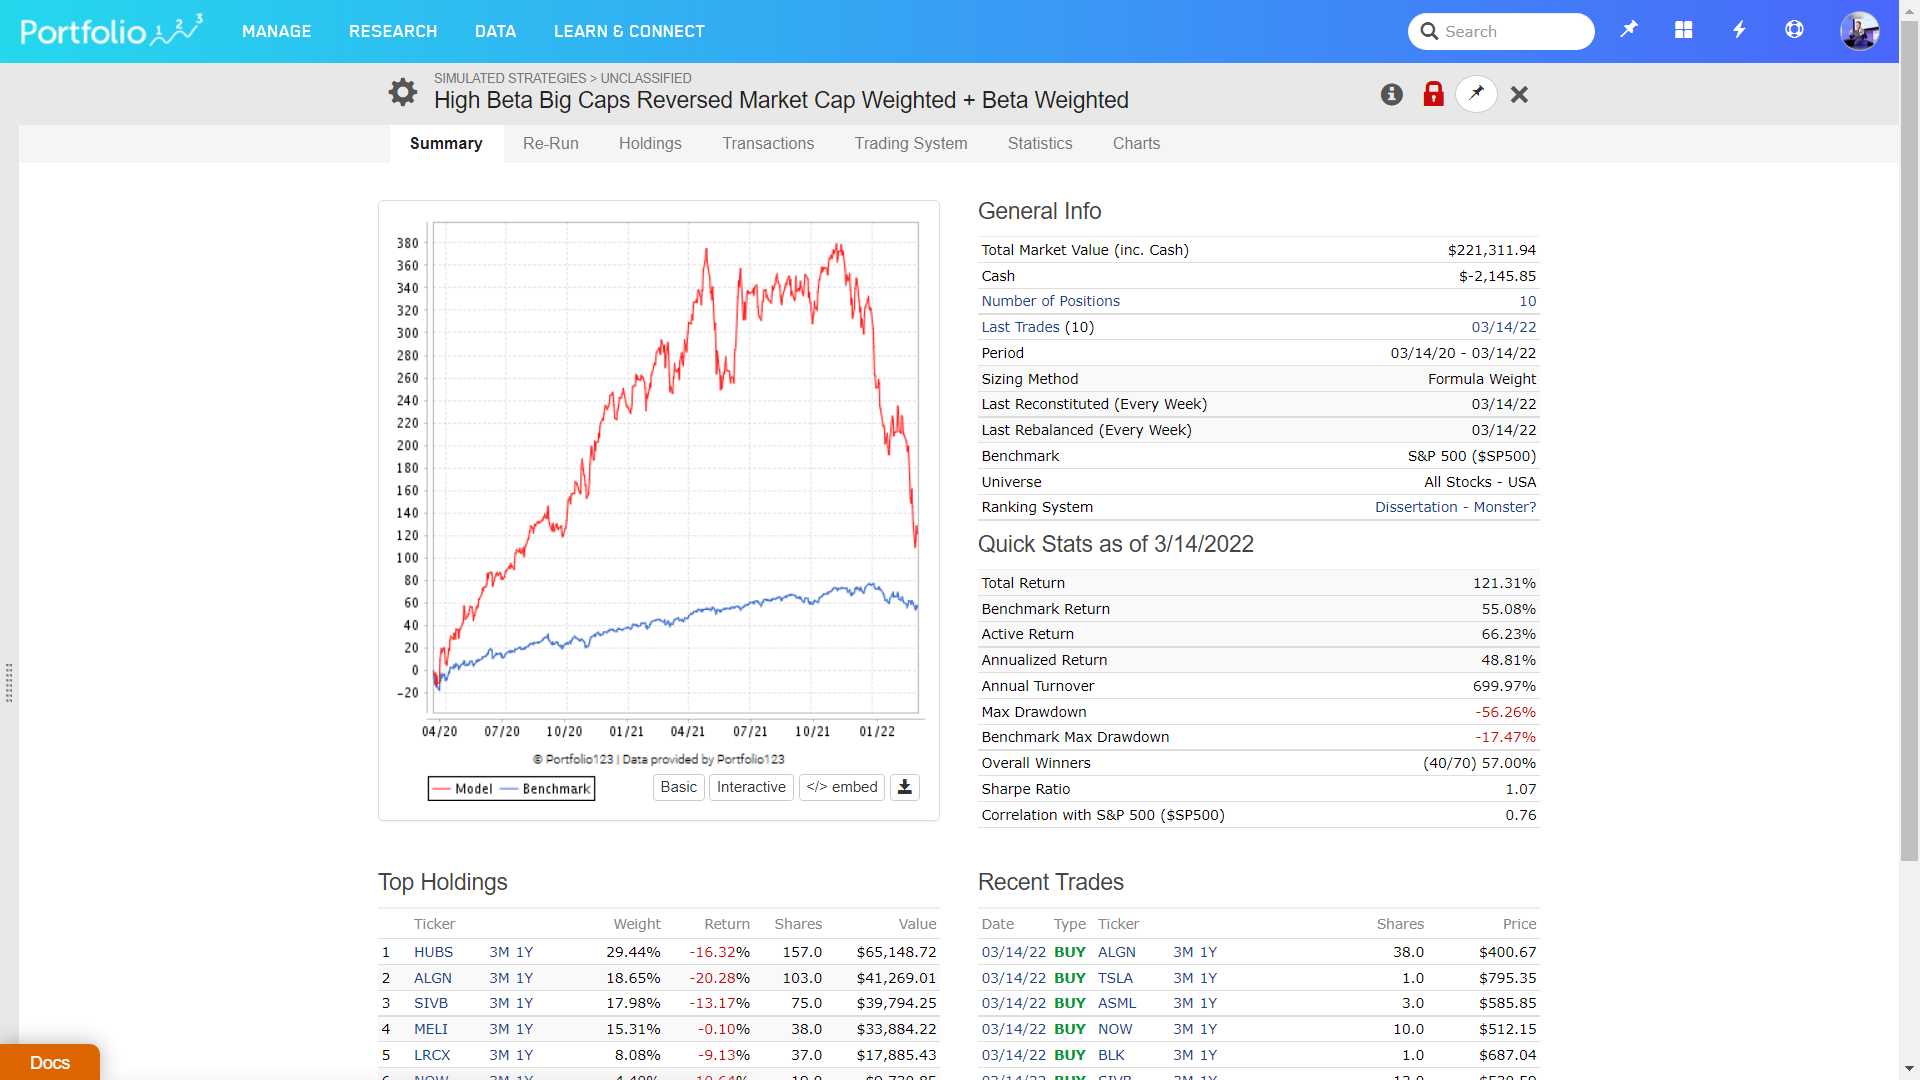The height and width of the screenshot is (1080, 1920).
Task: Open the Trading System tab
Action: (x=910, y=144)
